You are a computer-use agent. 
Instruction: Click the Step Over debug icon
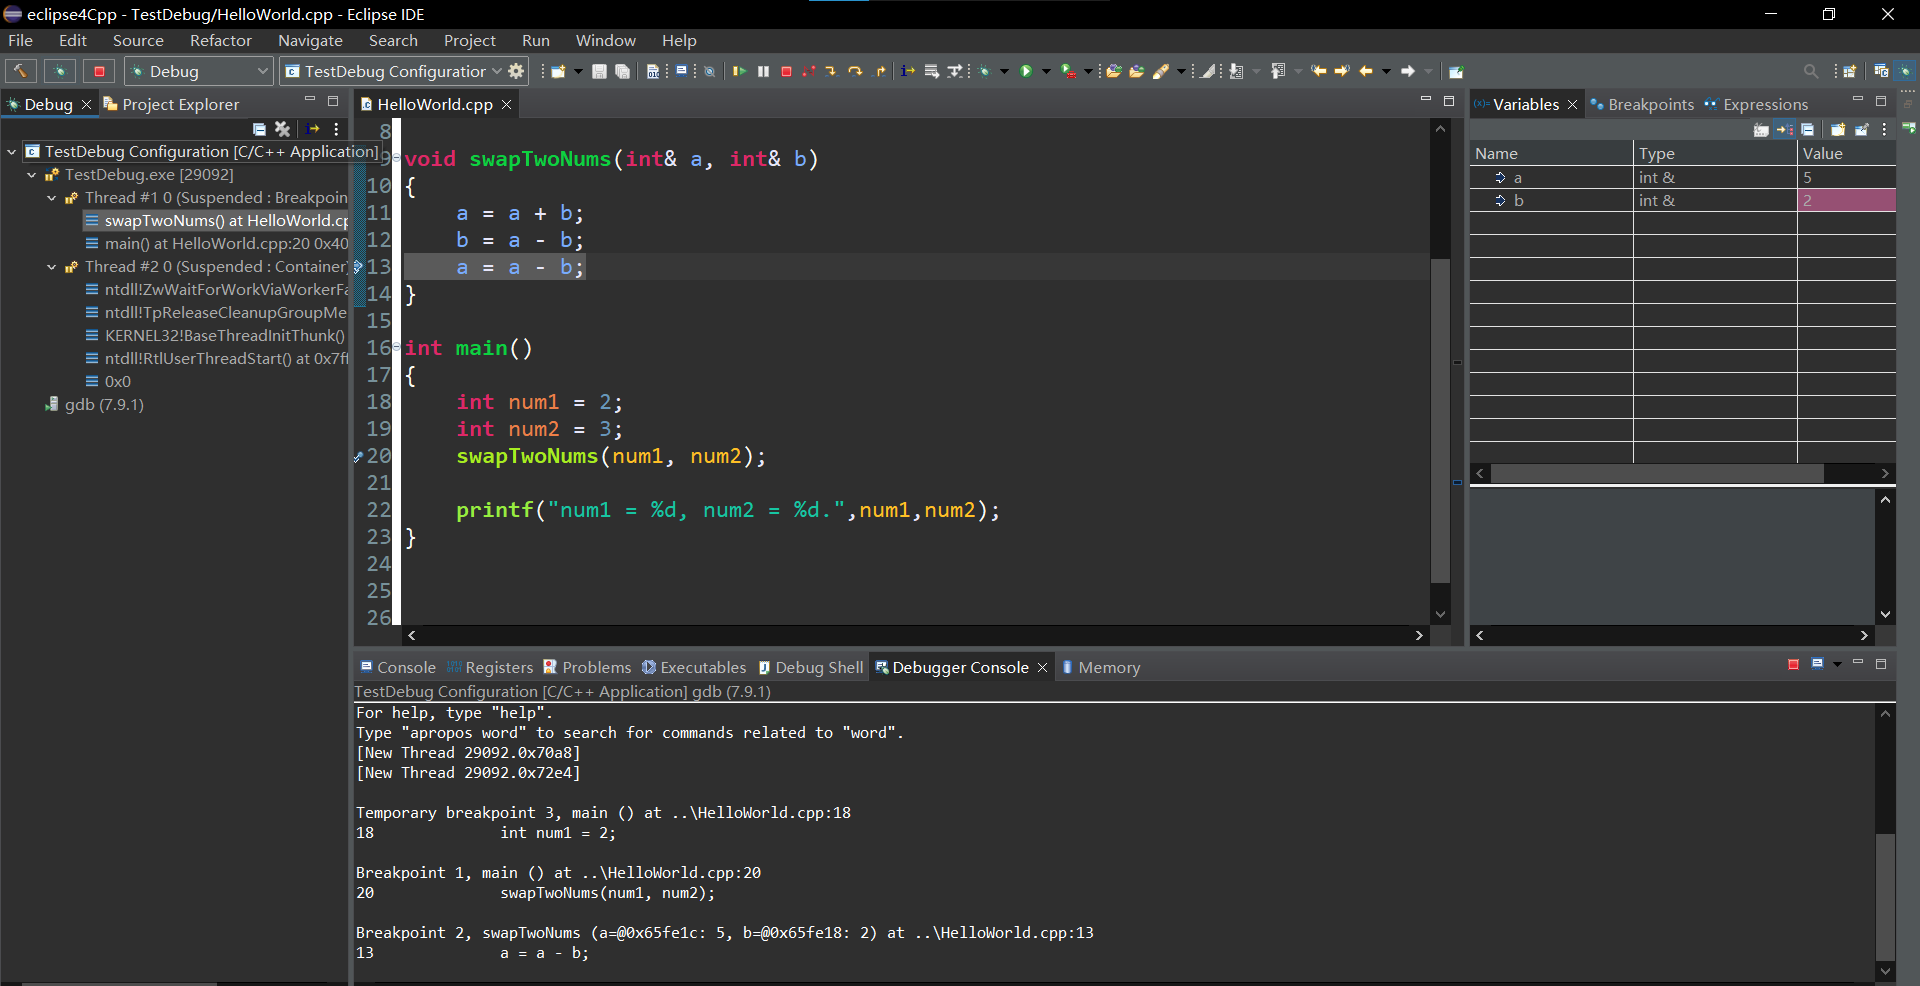(855, 71)
